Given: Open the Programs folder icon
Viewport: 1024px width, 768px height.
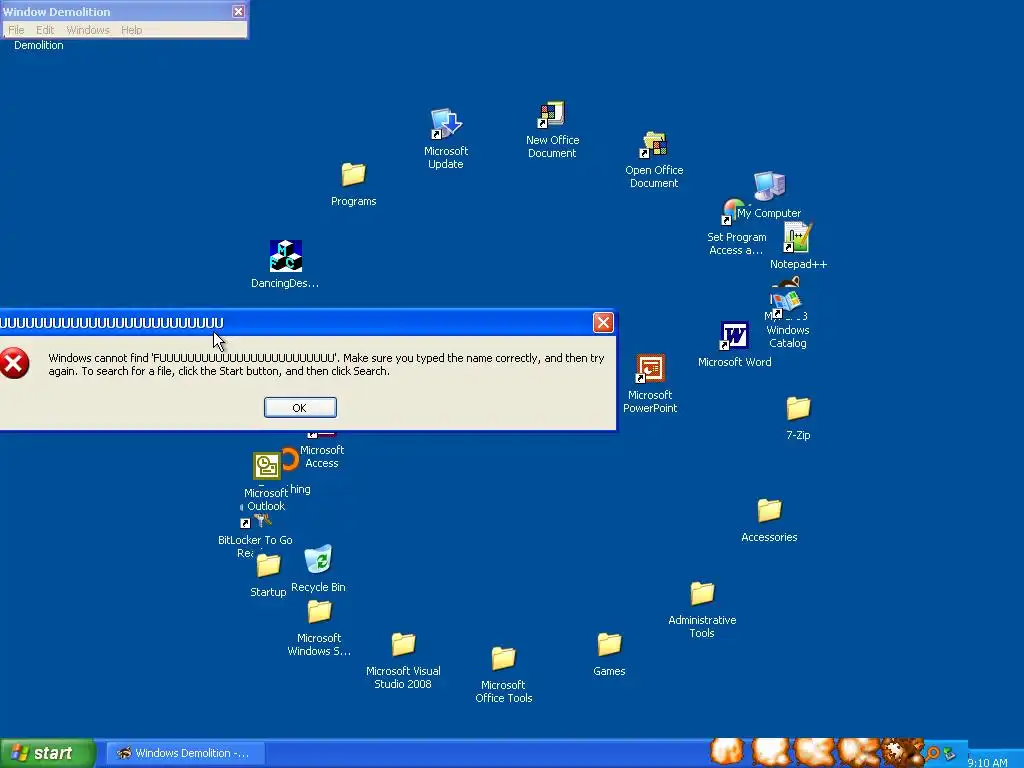Looking at the screenshot, I should [x=353, y=175].
